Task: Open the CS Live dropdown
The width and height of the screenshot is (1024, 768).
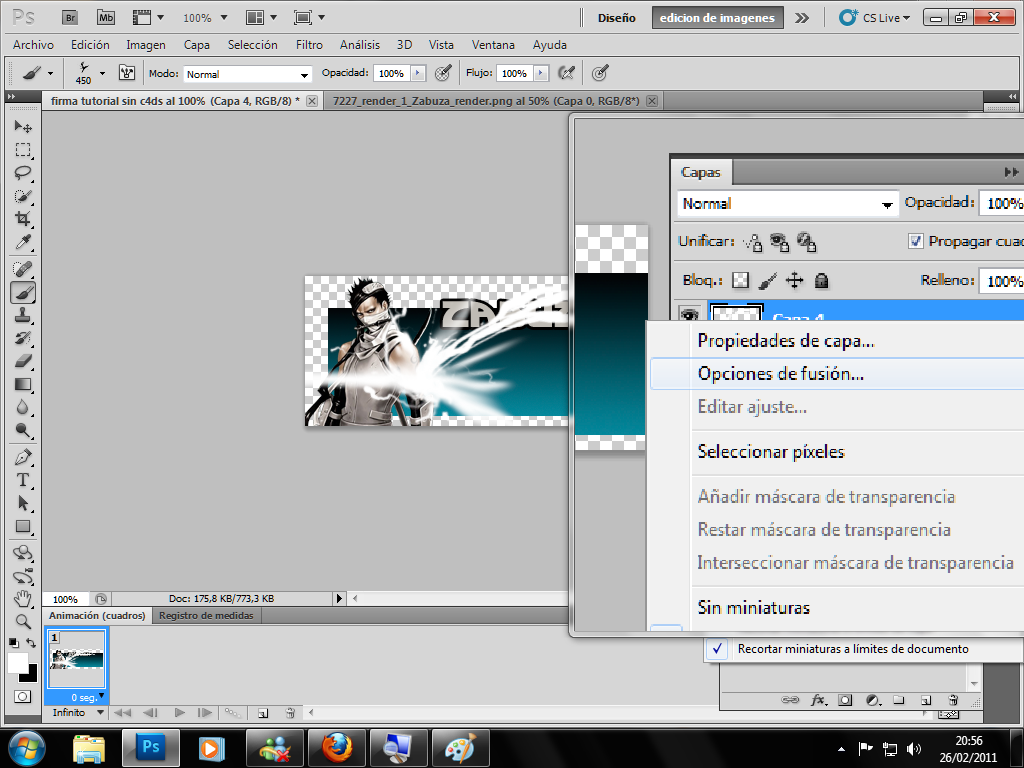Action: (874, 18)
